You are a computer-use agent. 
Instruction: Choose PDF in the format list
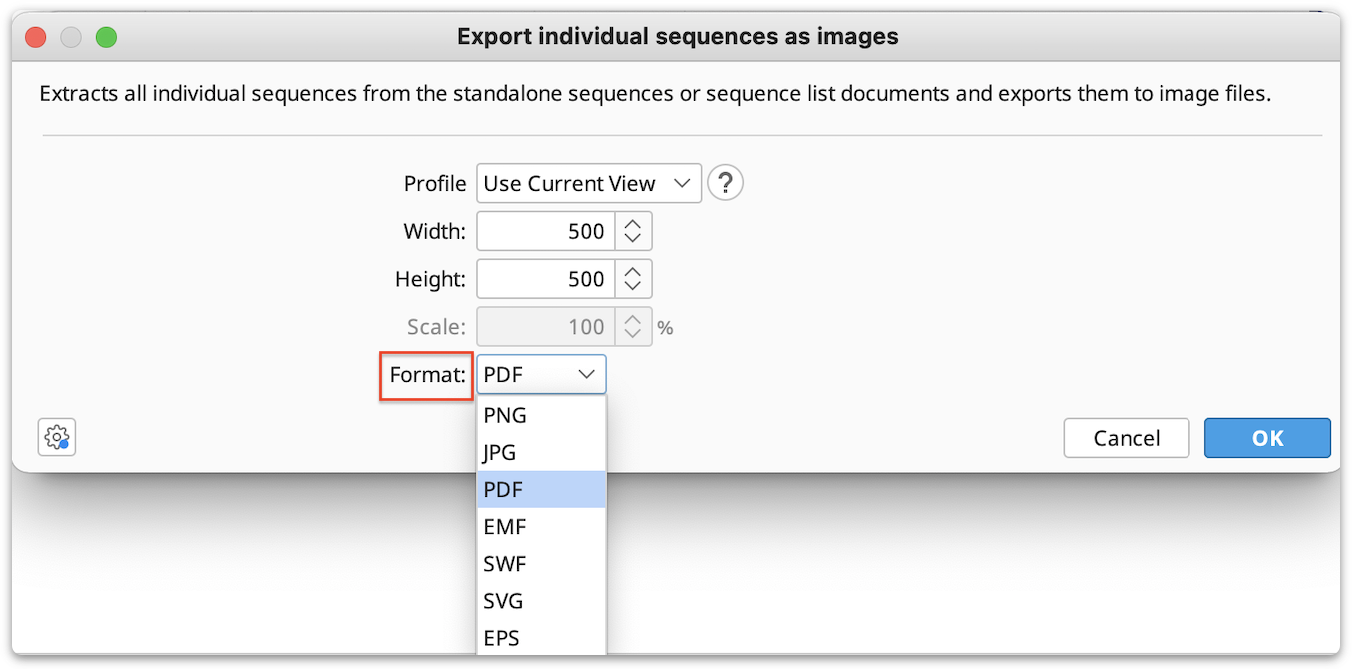[541, 489]
